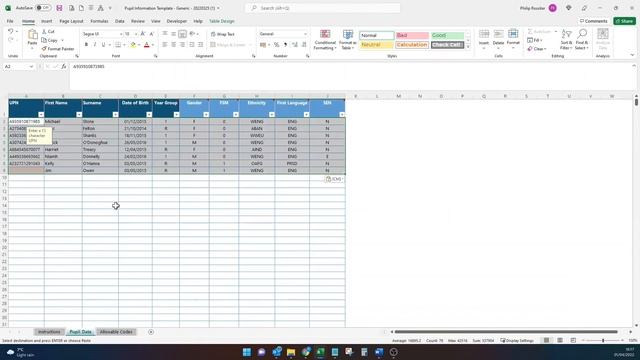Toggle Underline formatting

[x=103, y=44]
